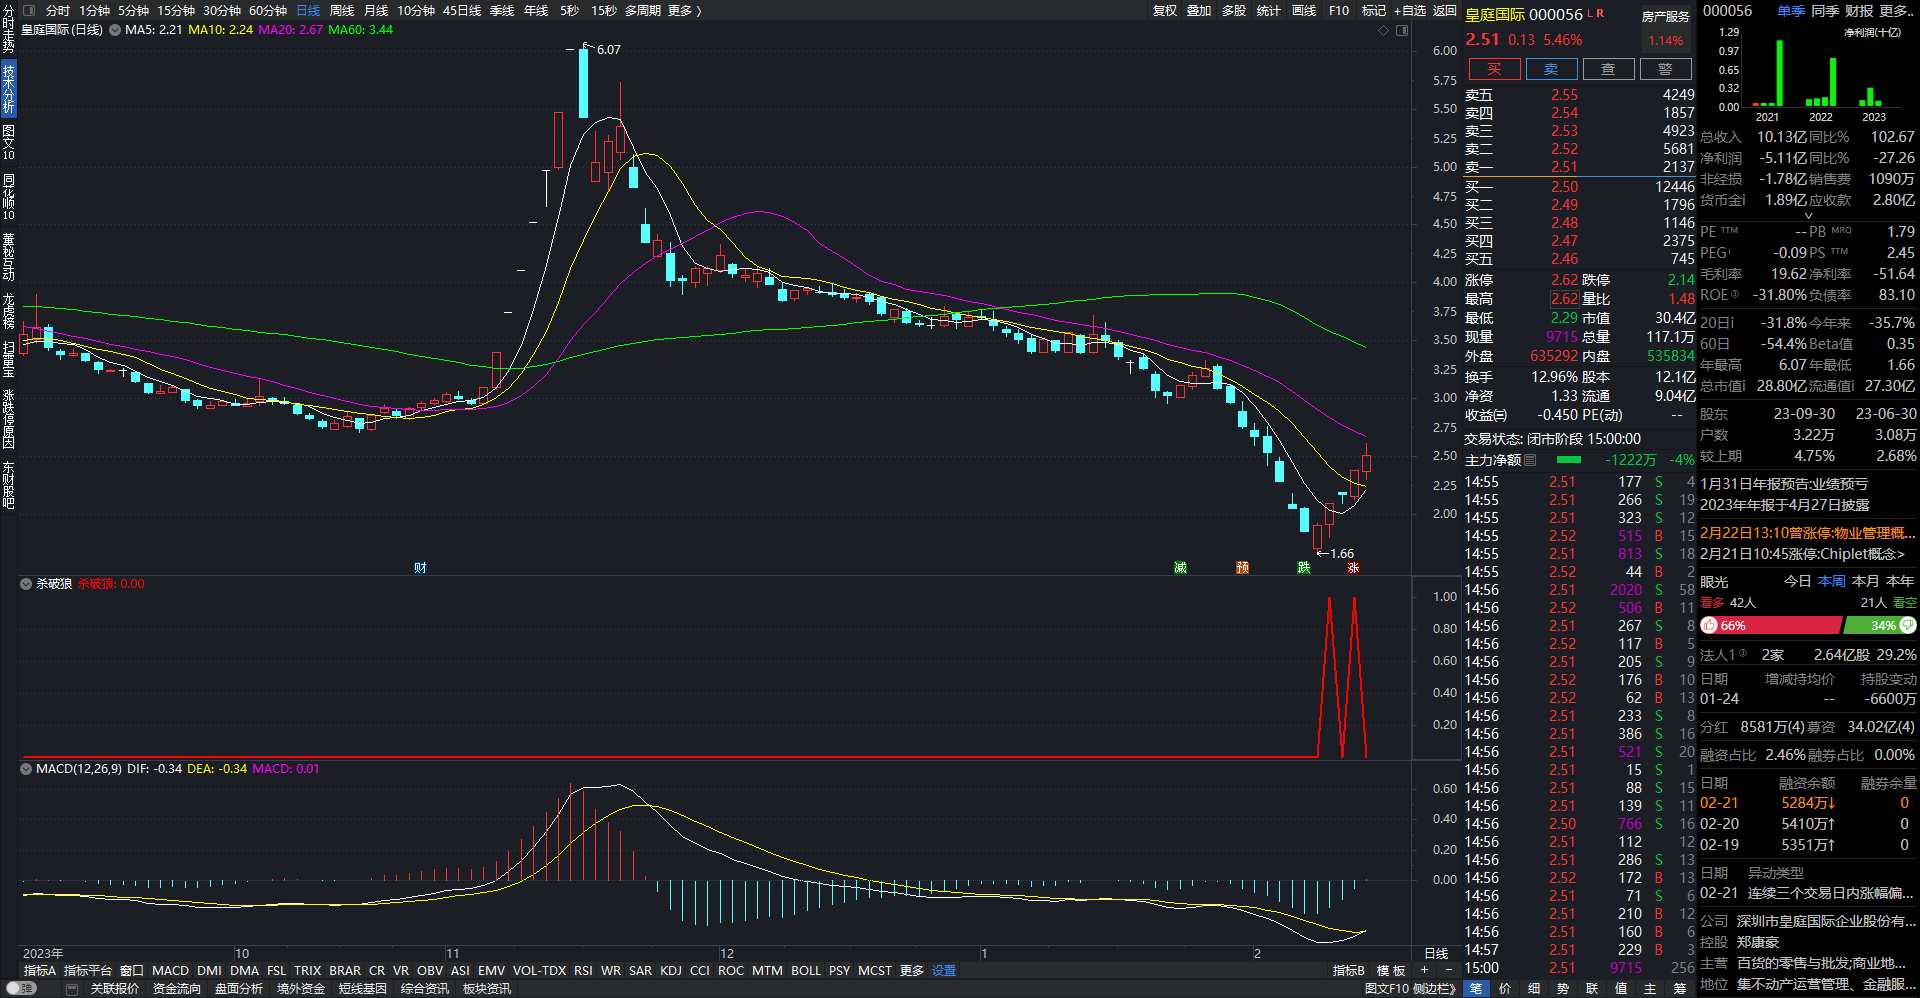Click the − zoom-out button below the chart
Image resolution: width=1920 pixels, height=998 pixels.
1449,970
